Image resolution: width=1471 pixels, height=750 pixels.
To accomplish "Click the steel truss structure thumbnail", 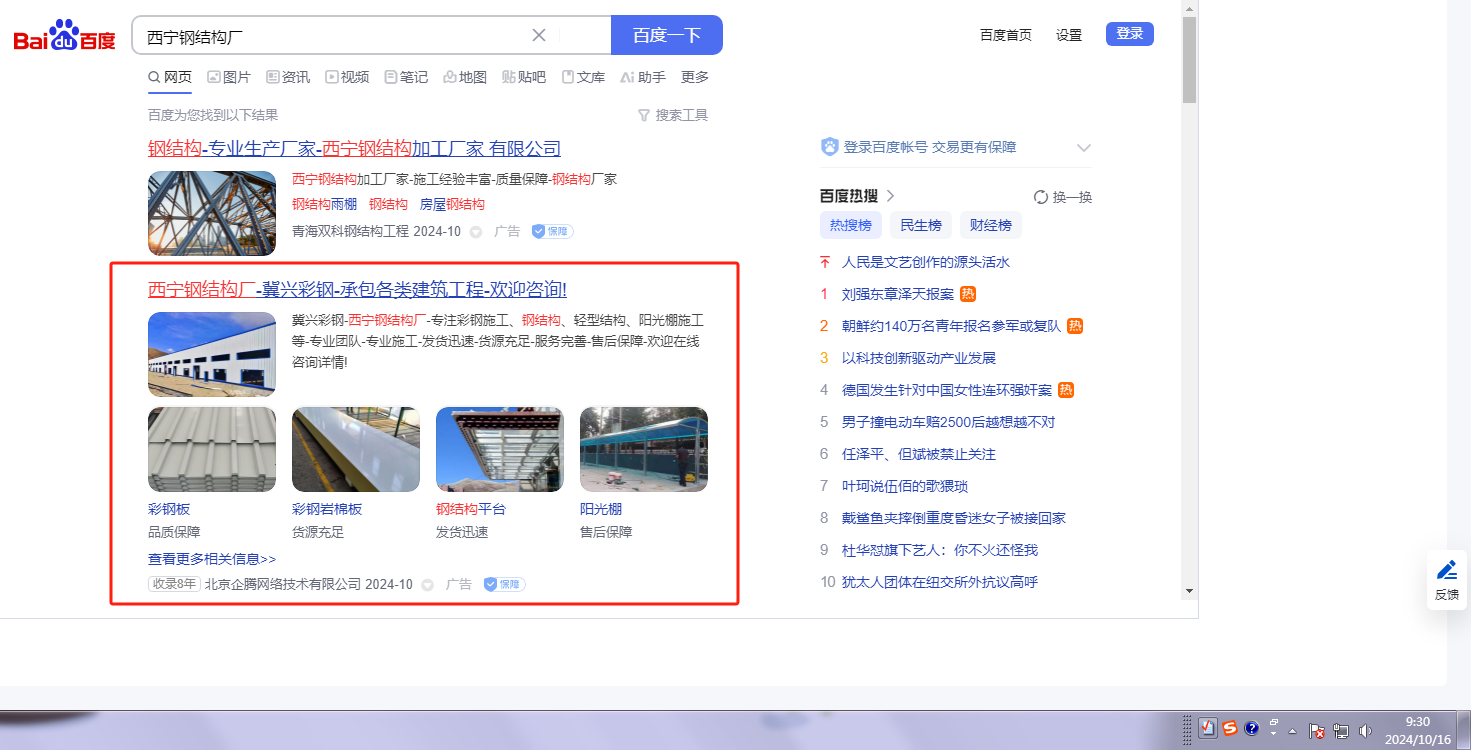I will click(212, 213).
